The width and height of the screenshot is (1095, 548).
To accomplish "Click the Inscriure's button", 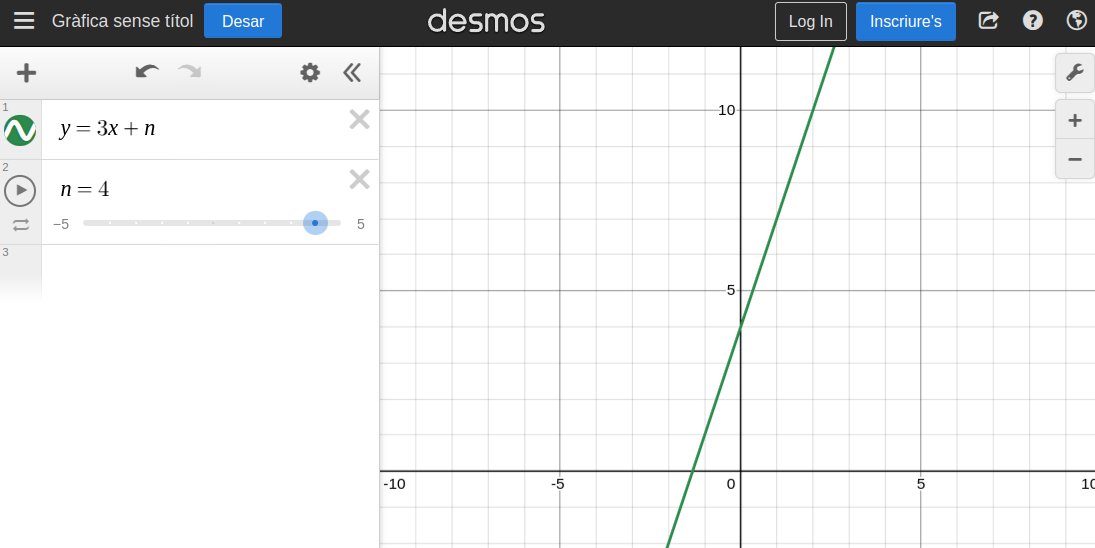I will [x=906, y=22].
